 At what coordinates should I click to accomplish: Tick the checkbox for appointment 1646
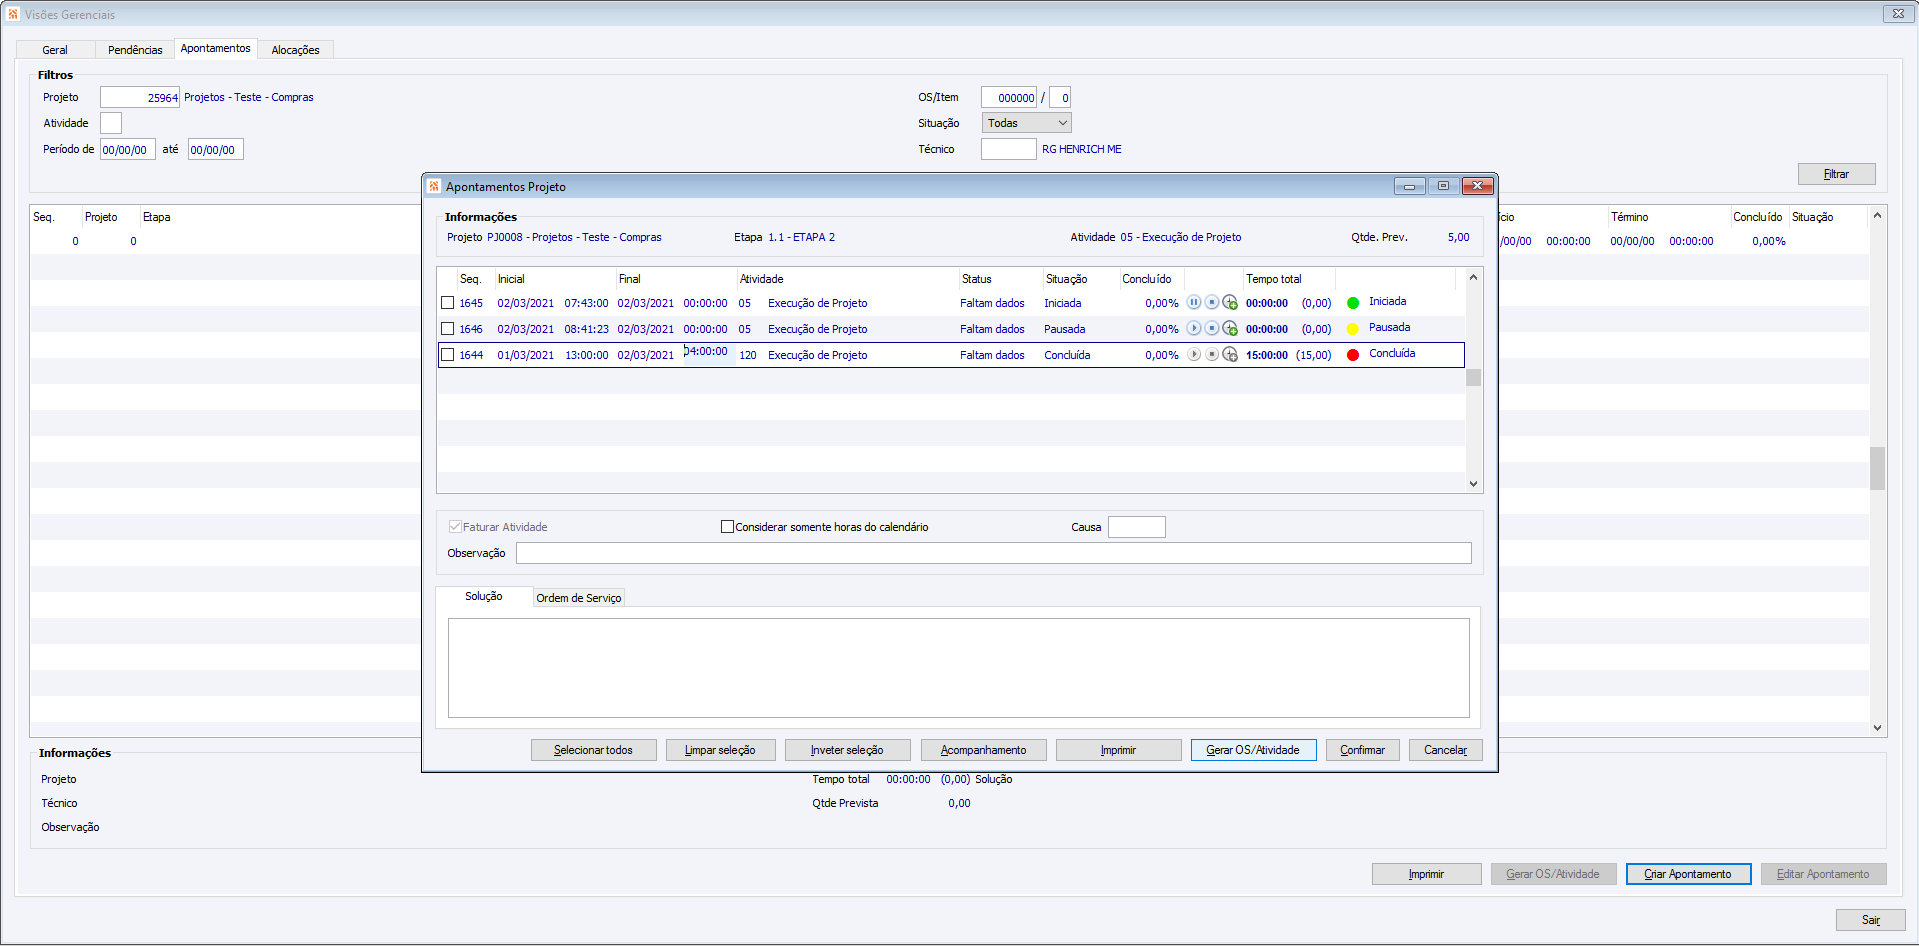[448, 329]
